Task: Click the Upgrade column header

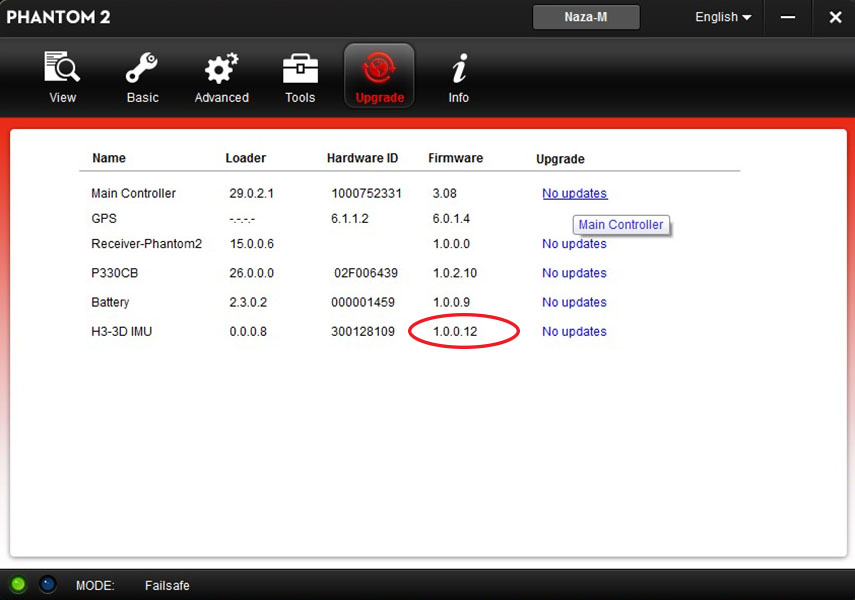Action: (560, 159)
